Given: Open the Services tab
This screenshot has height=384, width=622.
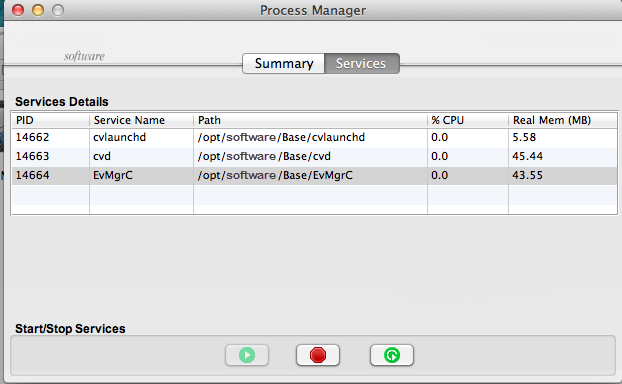Looking at the screenshot, I should 361,63.
